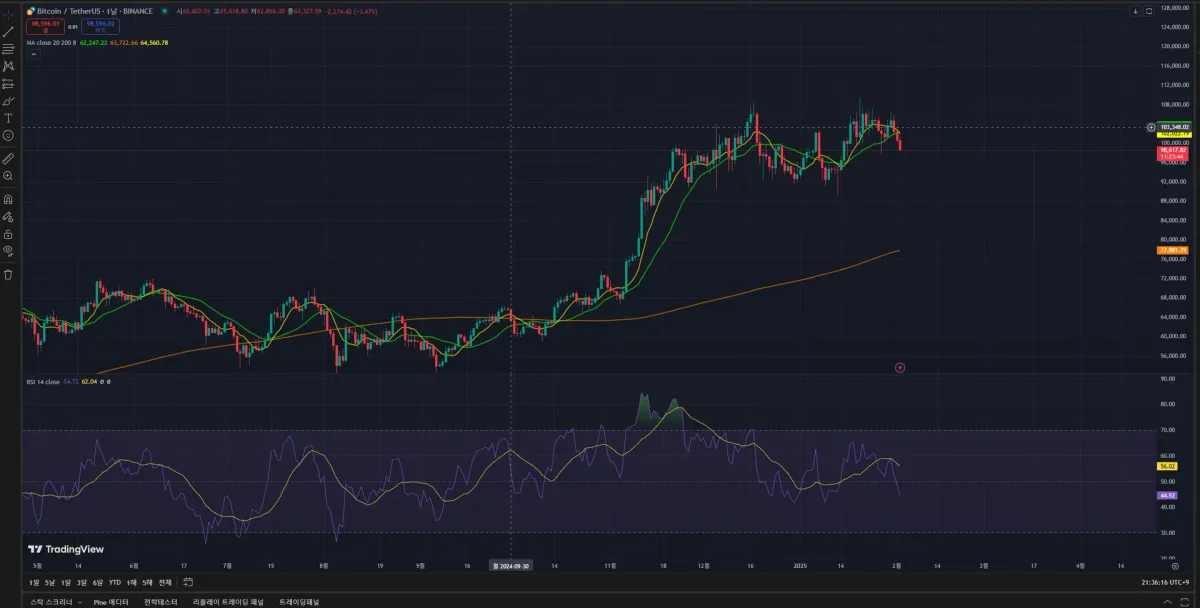This screenshot has height=608, width=1200.
Task: Click the pink event marker circle
Action: [900, 368]
